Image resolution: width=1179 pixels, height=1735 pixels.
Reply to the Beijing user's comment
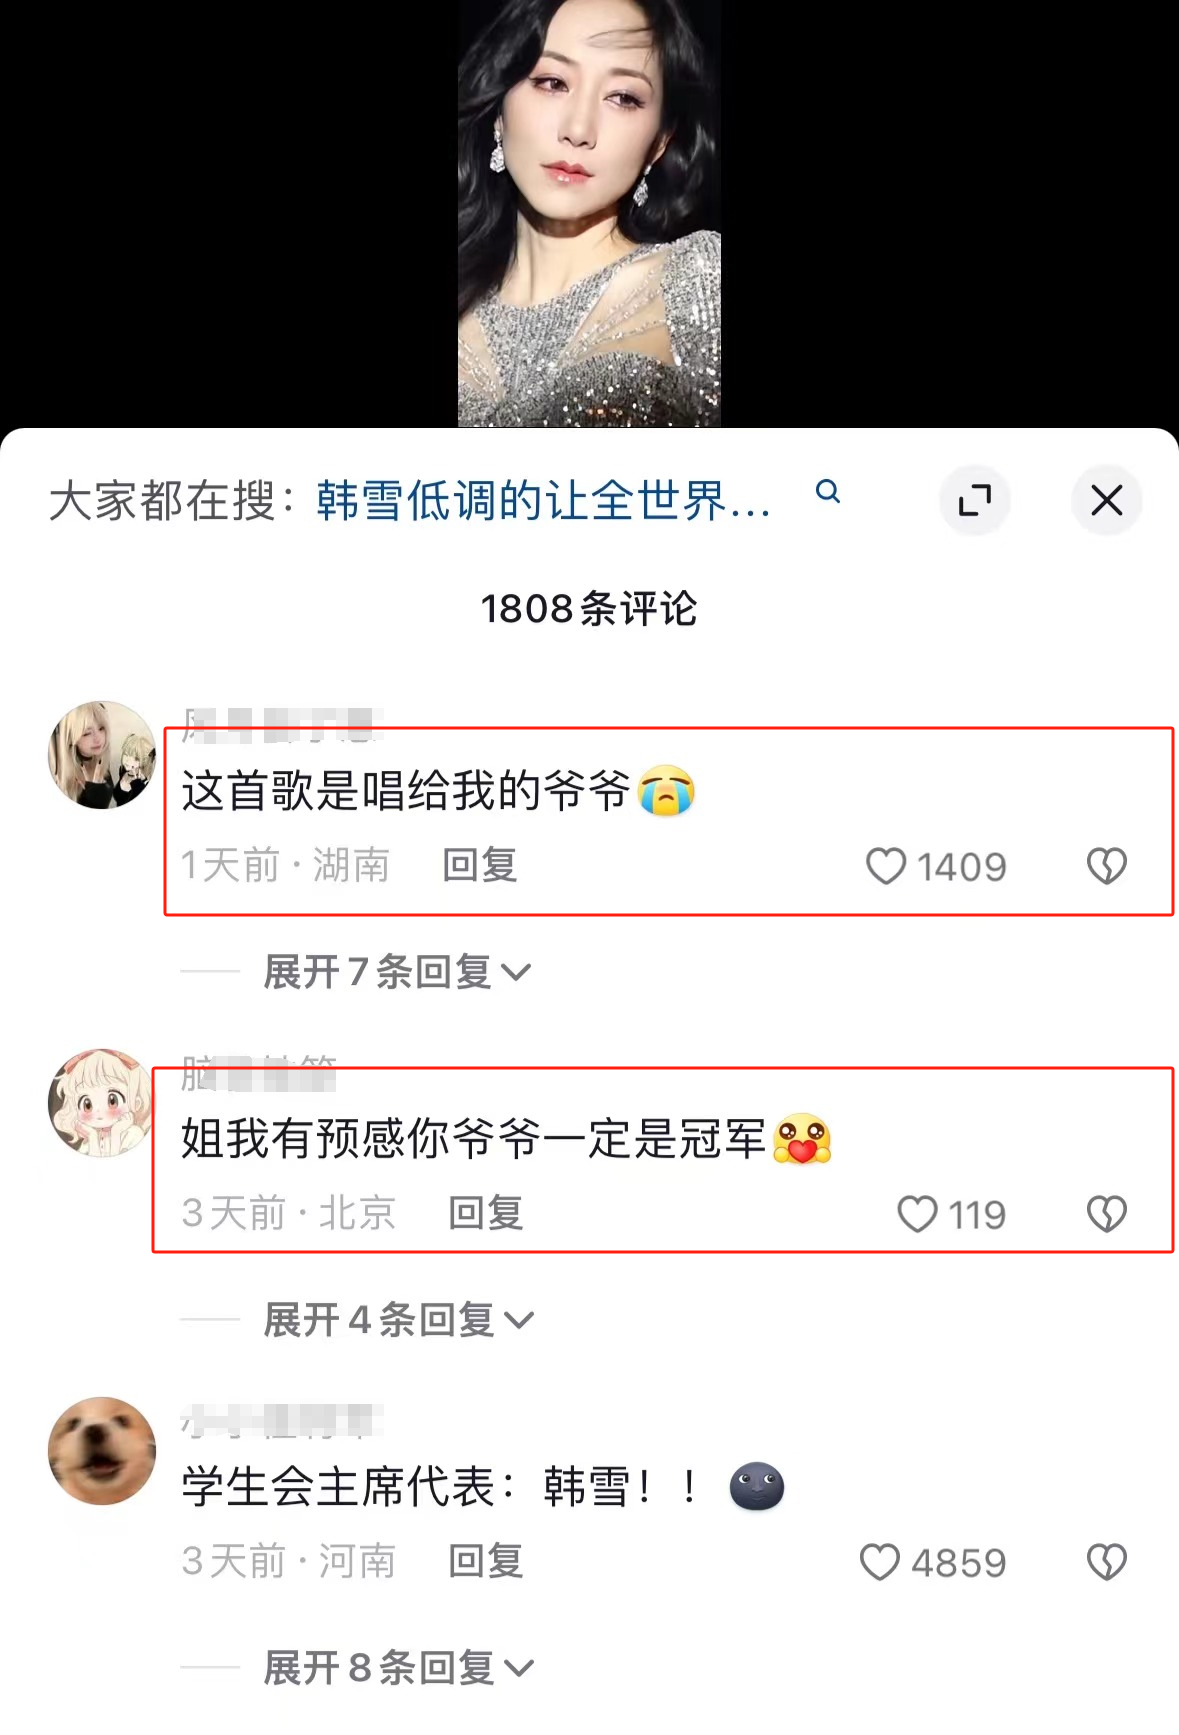coord(486,1213)
